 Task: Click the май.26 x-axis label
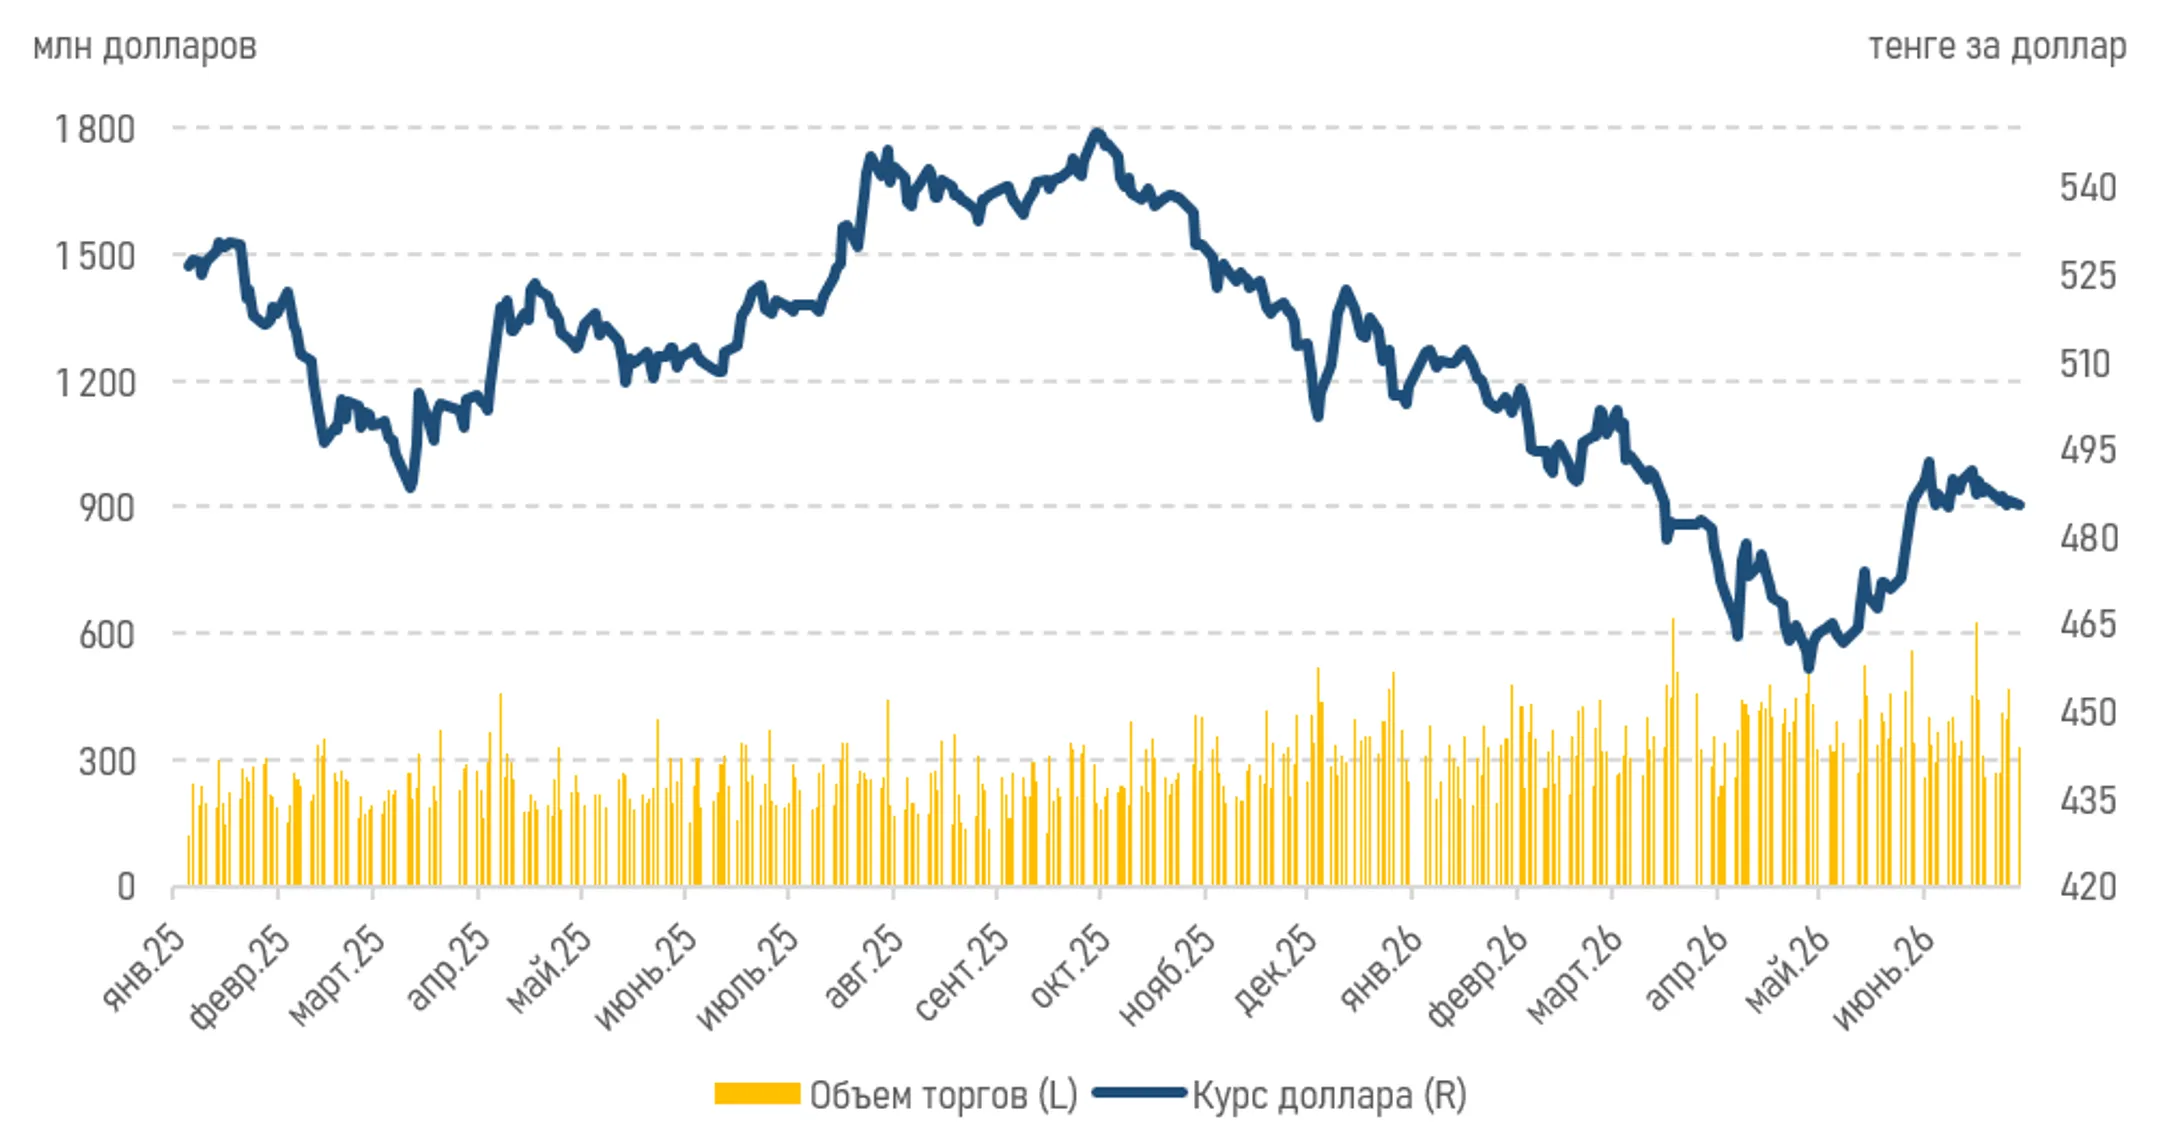coord(1788,969)
